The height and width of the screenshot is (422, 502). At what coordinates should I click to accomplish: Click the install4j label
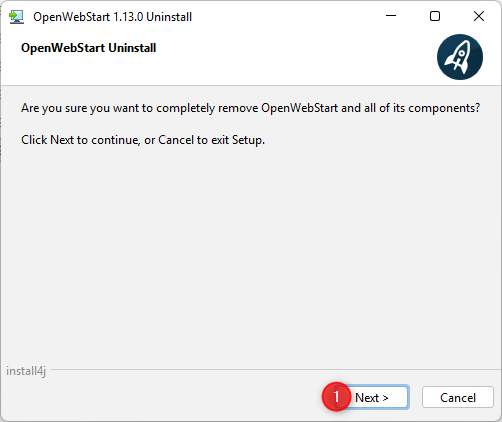click(x=26, y=371)
